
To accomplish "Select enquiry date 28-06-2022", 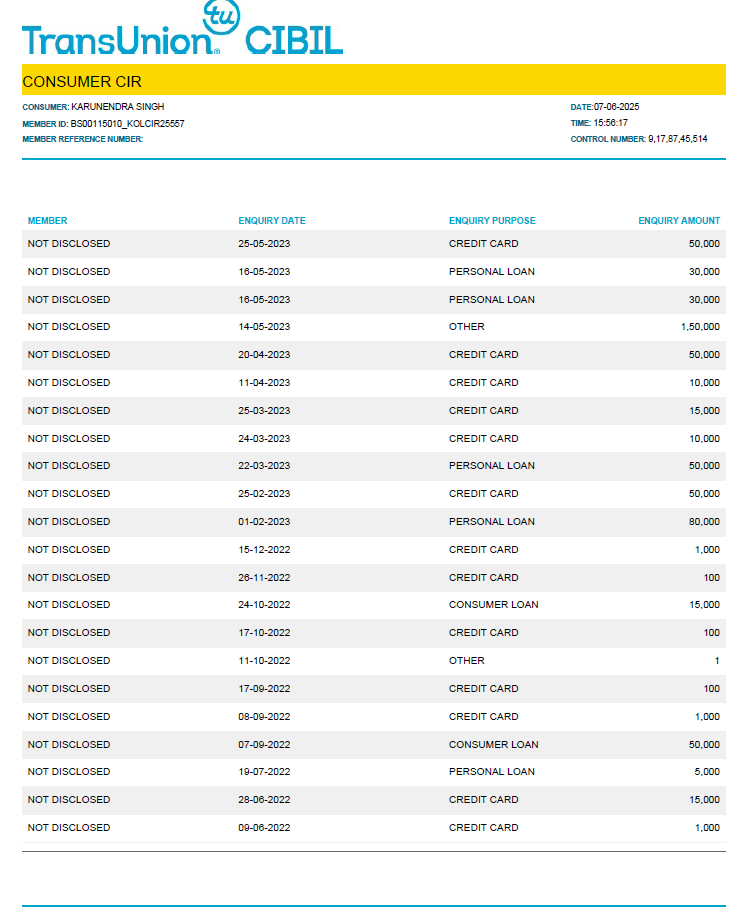I will (264, 799).
